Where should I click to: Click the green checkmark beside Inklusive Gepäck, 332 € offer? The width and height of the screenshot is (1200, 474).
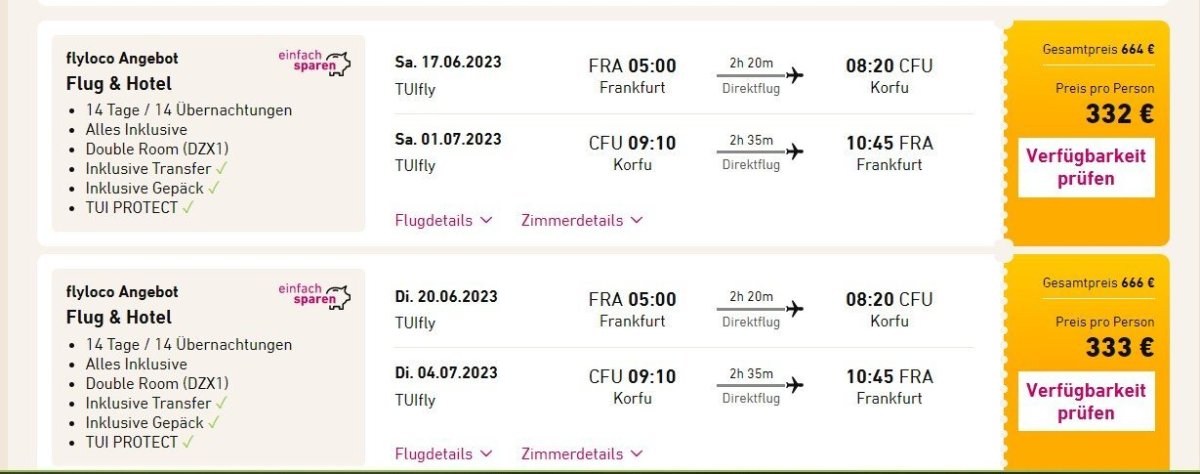pyautogui.click(x=214, y=187)
